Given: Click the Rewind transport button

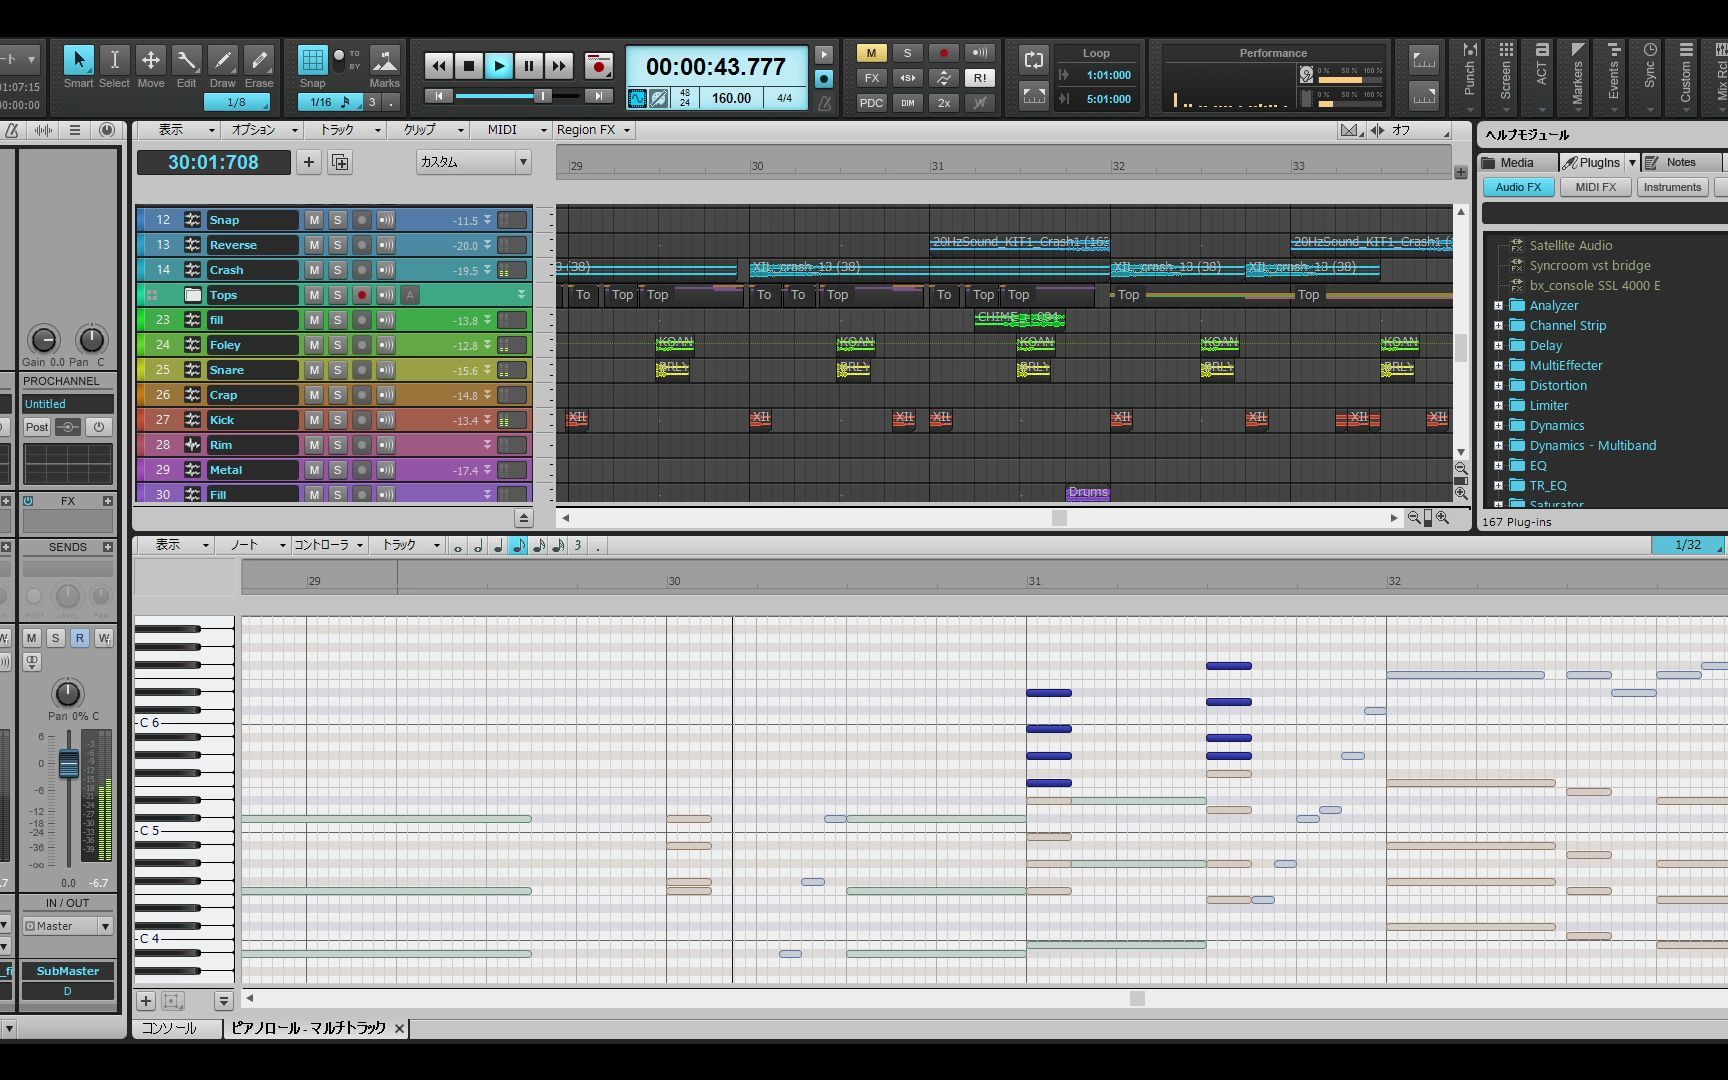Looking at the screenshot, I should coord(438,66).
